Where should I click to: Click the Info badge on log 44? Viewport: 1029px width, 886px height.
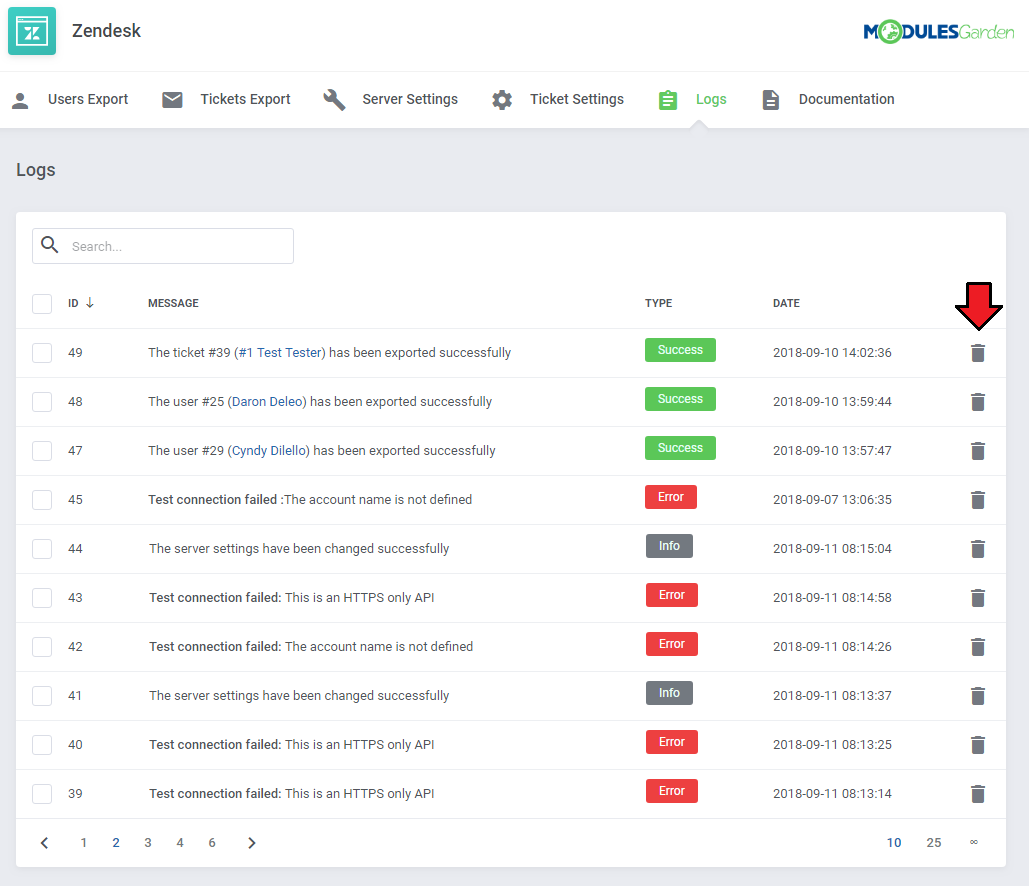point(669,546)
